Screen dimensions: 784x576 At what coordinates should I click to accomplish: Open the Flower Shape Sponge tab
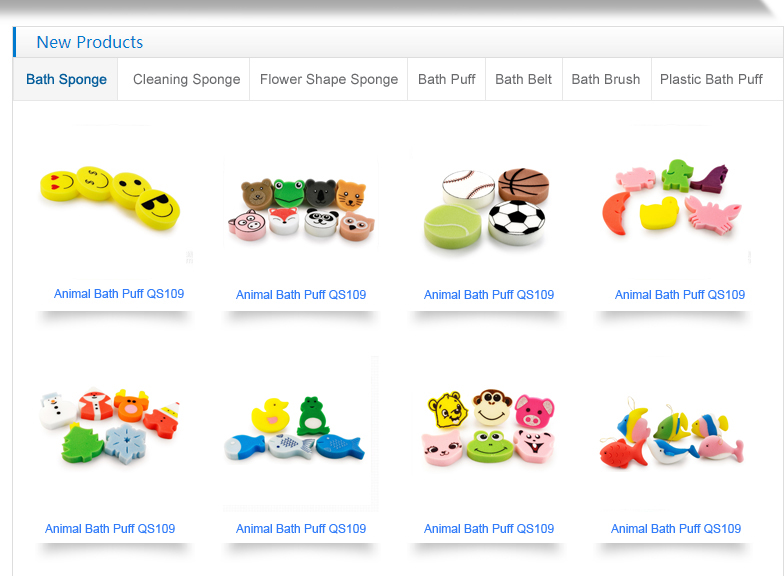328,80
